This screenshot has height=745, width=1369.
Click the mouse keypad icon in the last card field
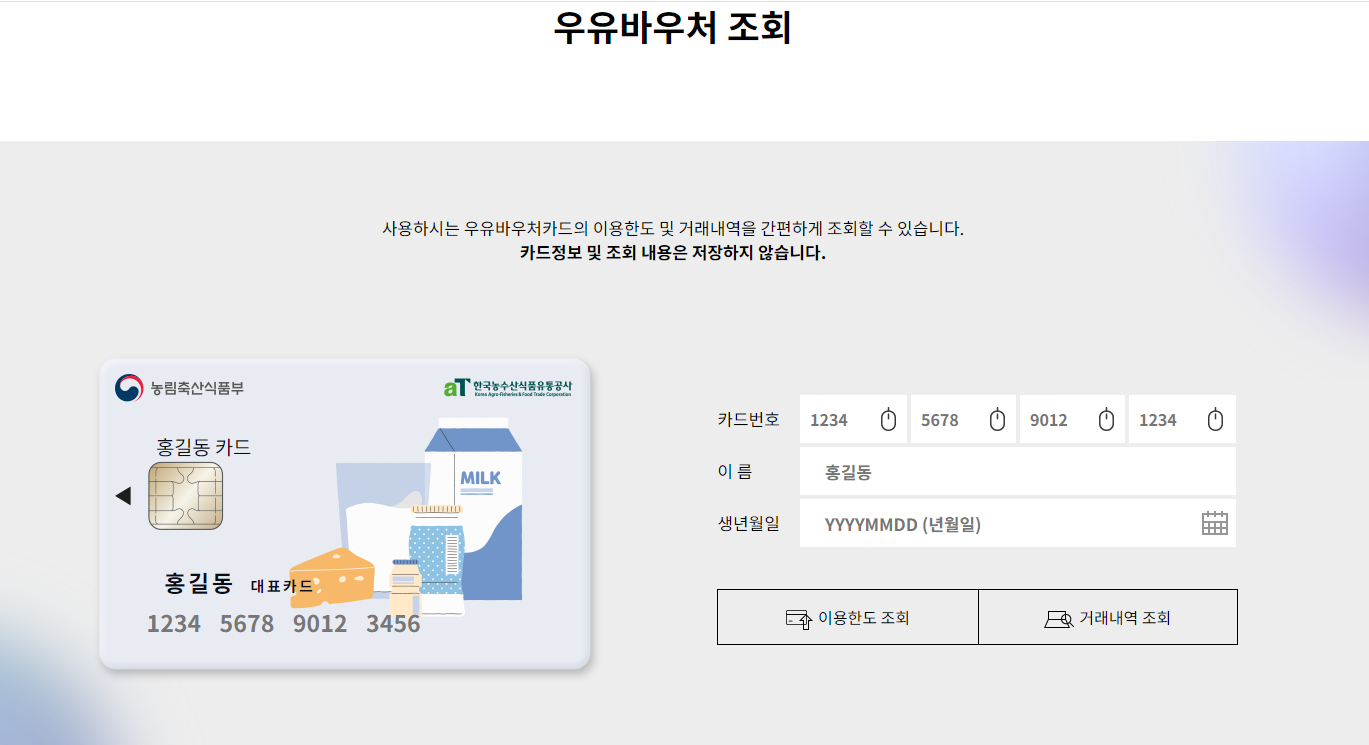[1215, 419]
